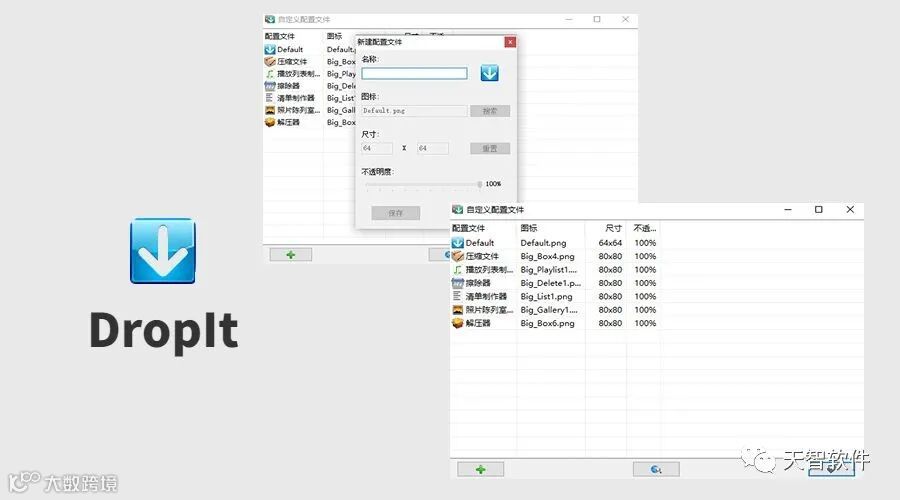Close the 新建配置文件 dialog with red X
Image resolution: width=900 pixels, height=500 pixels.
point(510,42)
